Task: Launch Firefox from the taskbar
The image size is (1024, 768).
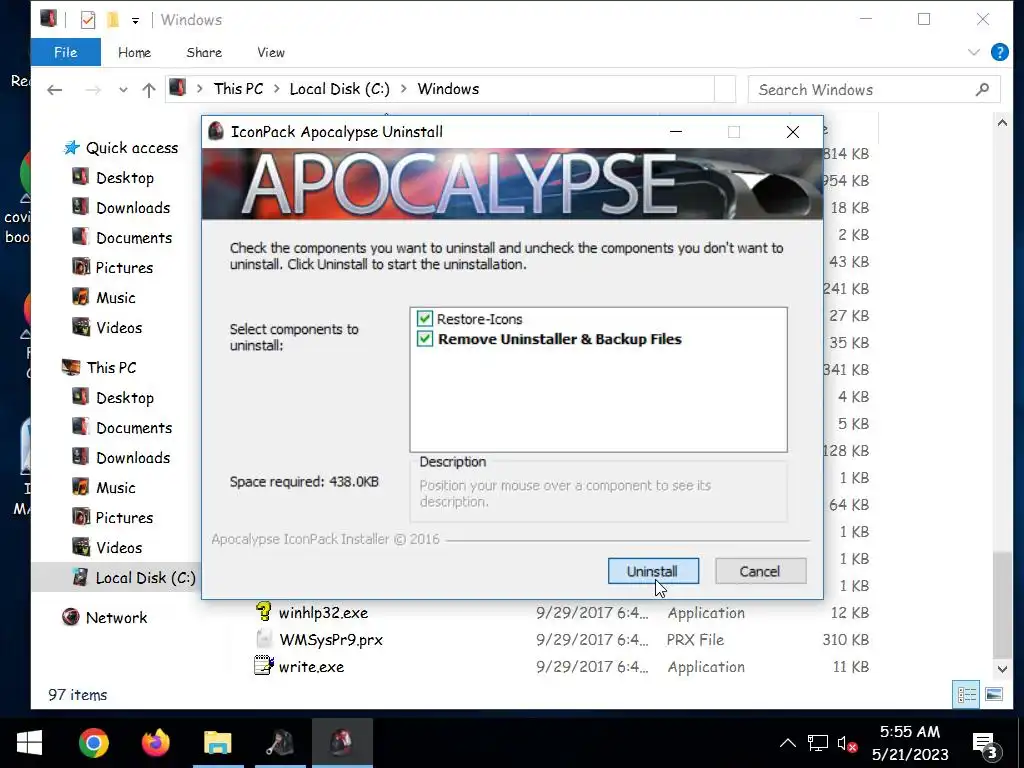Action: click(x=155, y=743)
